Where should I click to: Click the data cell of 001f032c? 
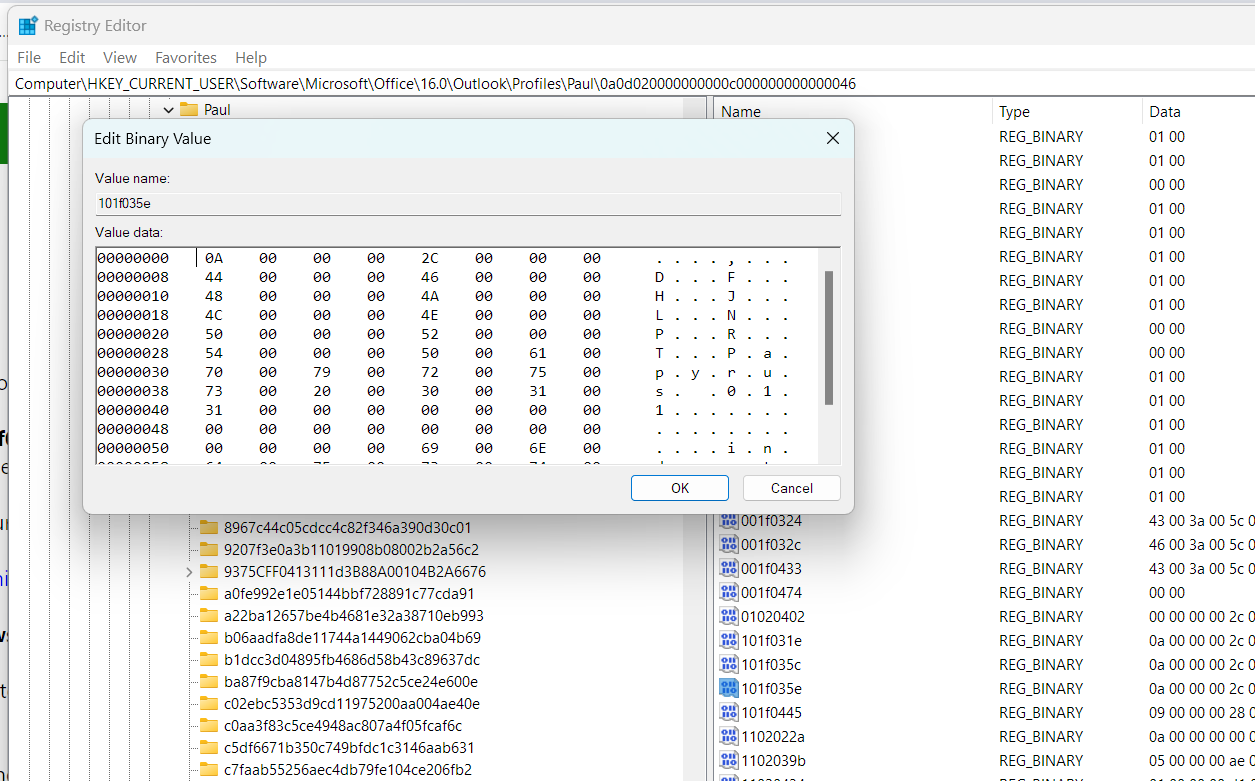[1201, 544]
